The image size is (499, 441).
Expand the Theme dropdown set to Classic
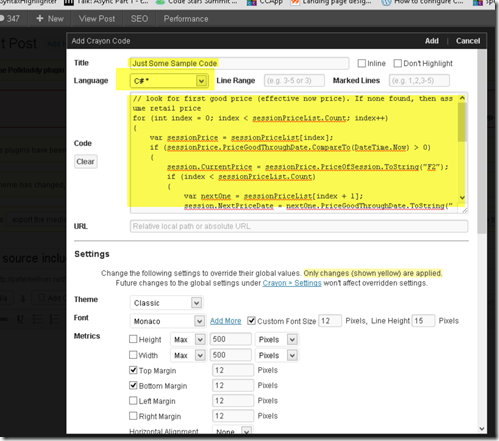tap(166, 303)
